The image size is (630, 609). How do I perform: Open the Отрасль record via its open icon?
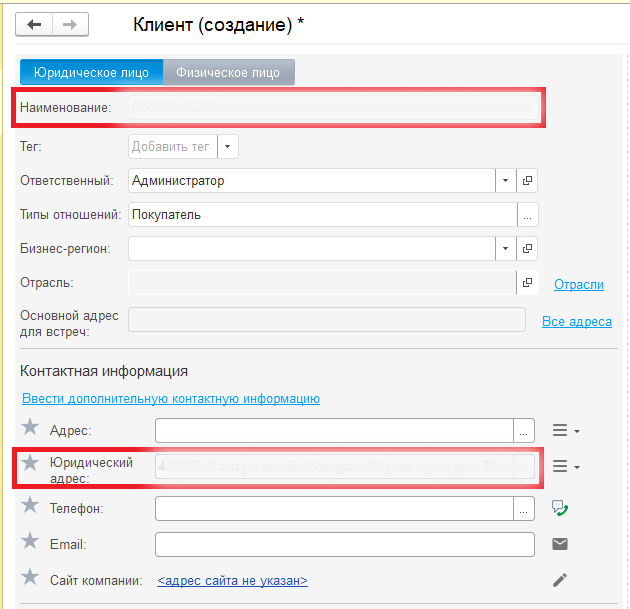click(528, 284)
